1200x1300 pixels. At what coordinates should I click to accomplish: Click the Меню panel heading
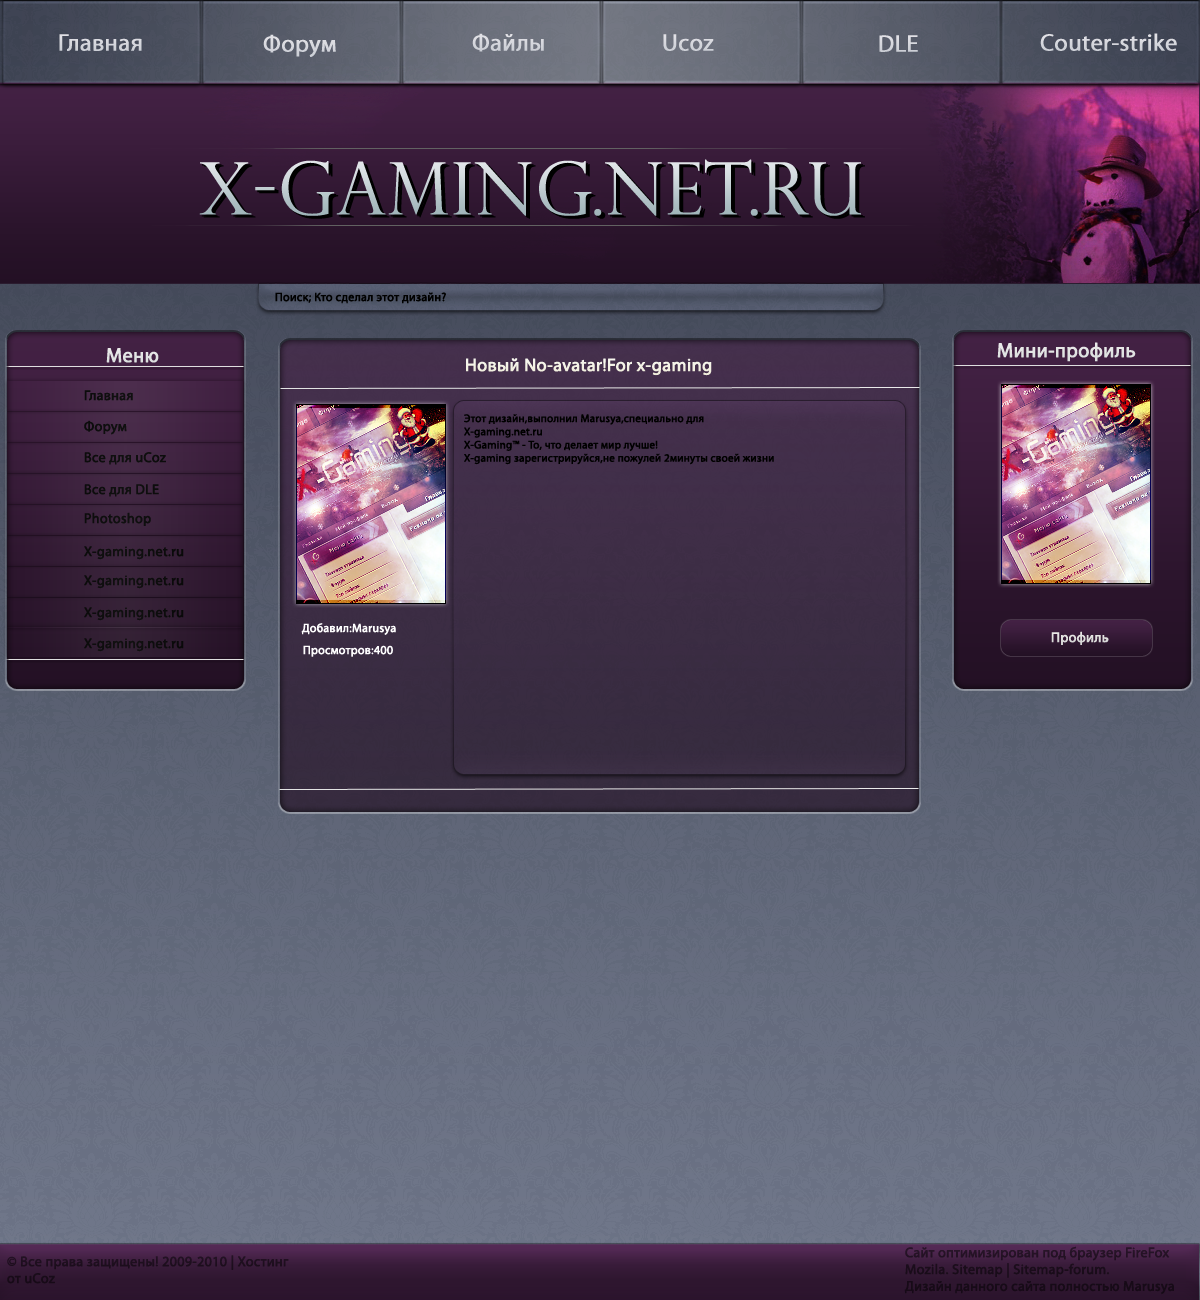tap(132, 356)
